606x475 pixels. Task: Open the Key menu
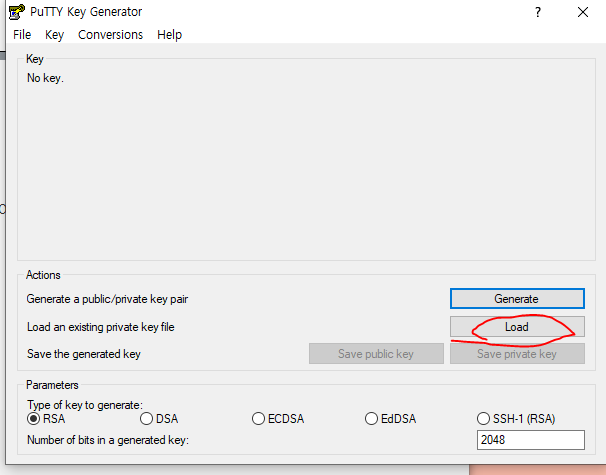click(x=54, y=35)
